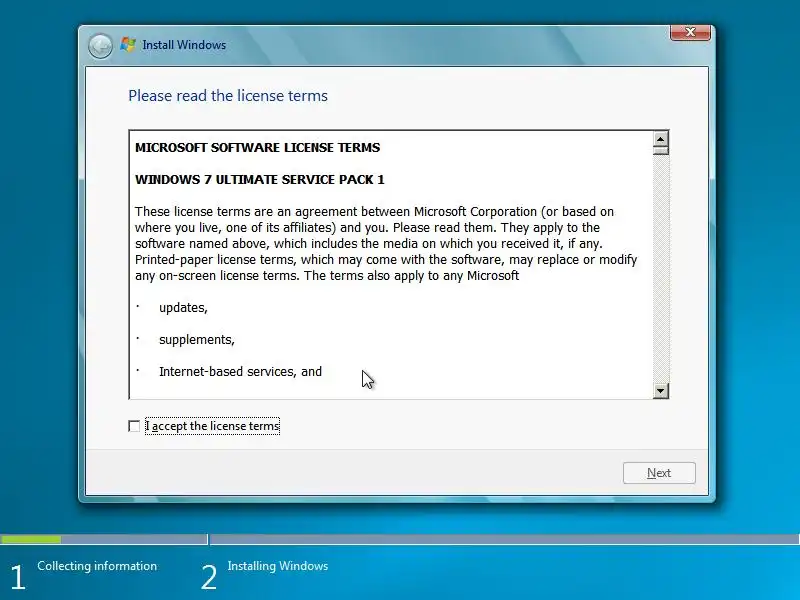Check the 'I accept the license terms' box

point(134,426)
